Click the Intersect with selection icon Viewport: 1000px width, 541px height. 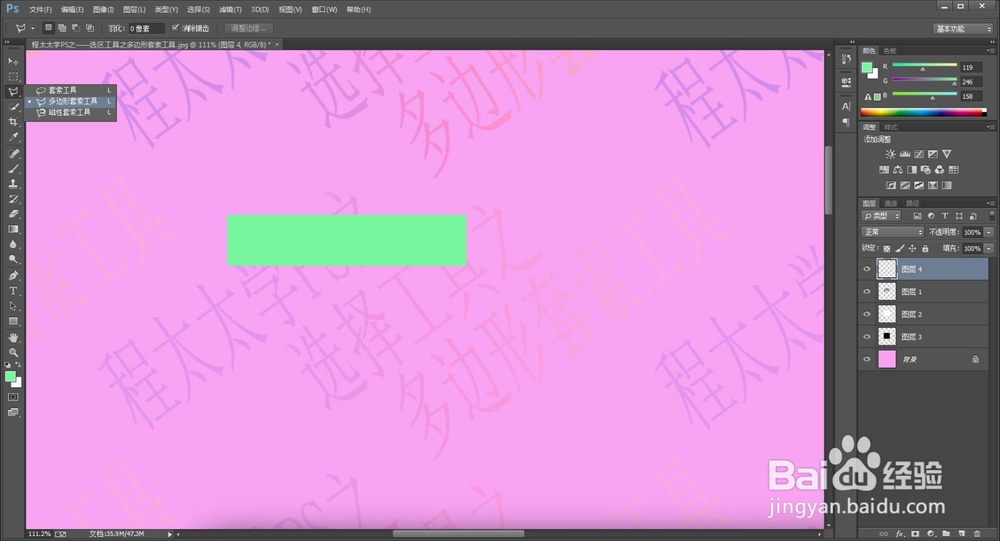[x=90, y=28]
